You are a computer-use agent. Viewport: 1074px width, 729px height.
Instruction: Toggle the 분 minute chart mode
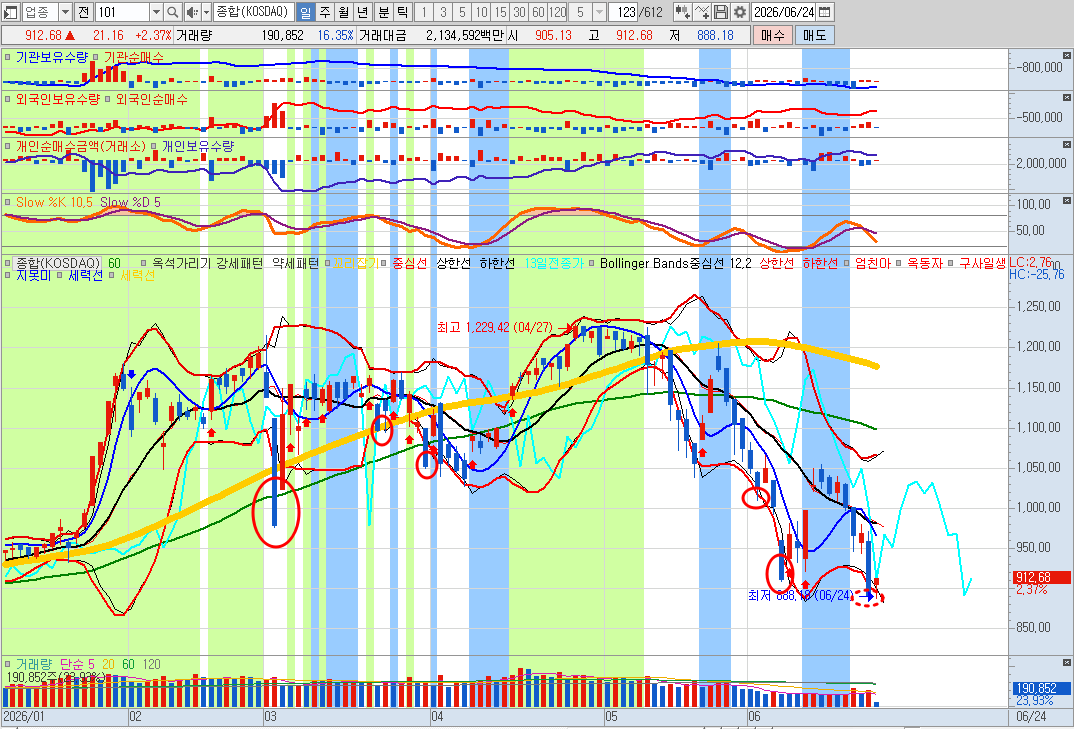pos(384,12)
